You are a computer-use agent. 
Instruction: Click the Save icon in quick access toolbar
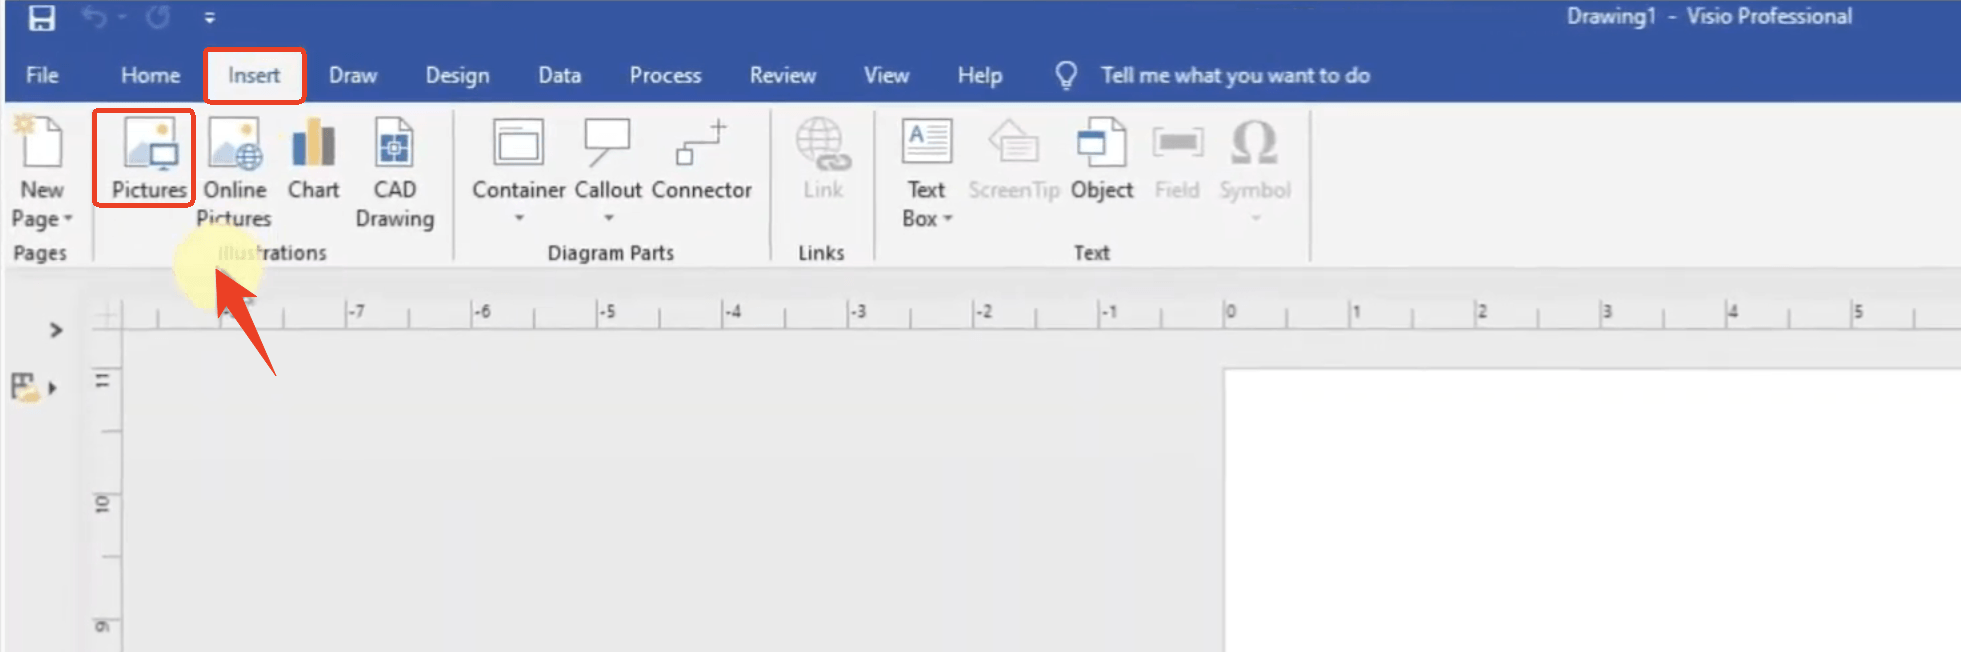(41, 17)
